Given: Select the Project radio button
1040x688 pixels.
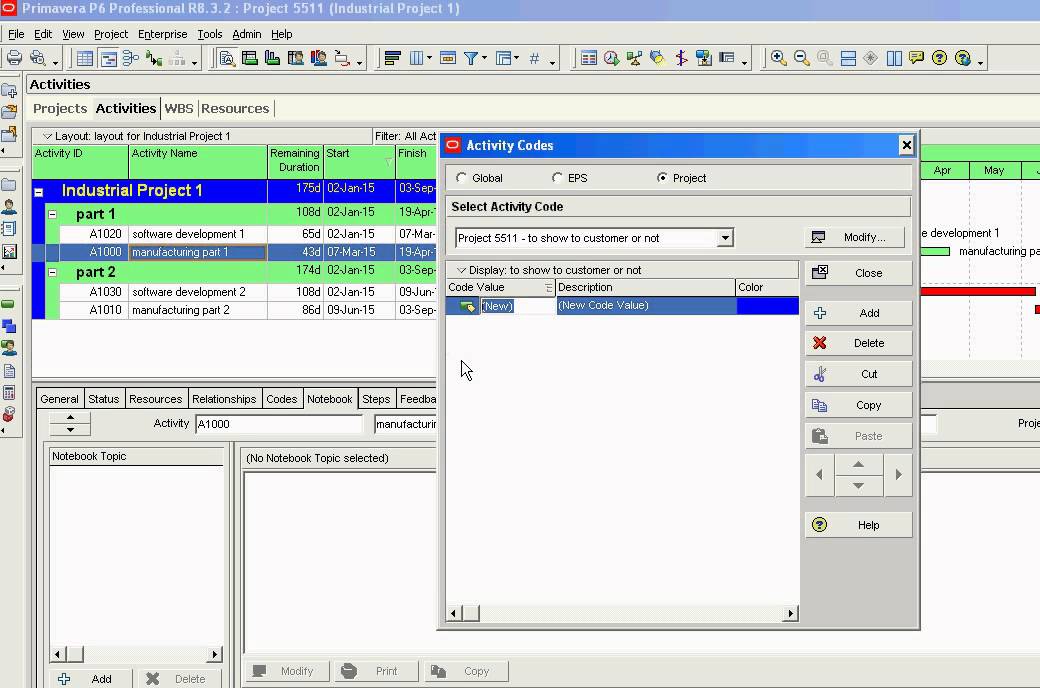Looking at the screenshot, I should coord(662,178).
